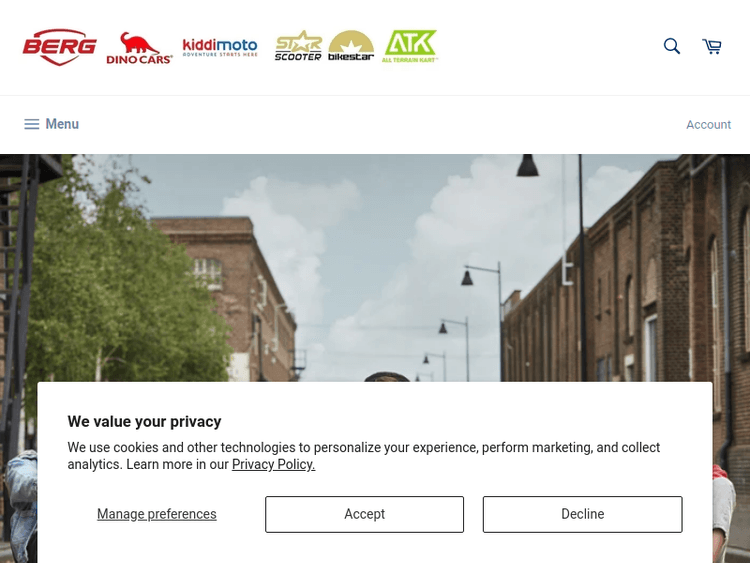Go to the Account page
This screenshot has width=750, height=563.
point(708,124)
